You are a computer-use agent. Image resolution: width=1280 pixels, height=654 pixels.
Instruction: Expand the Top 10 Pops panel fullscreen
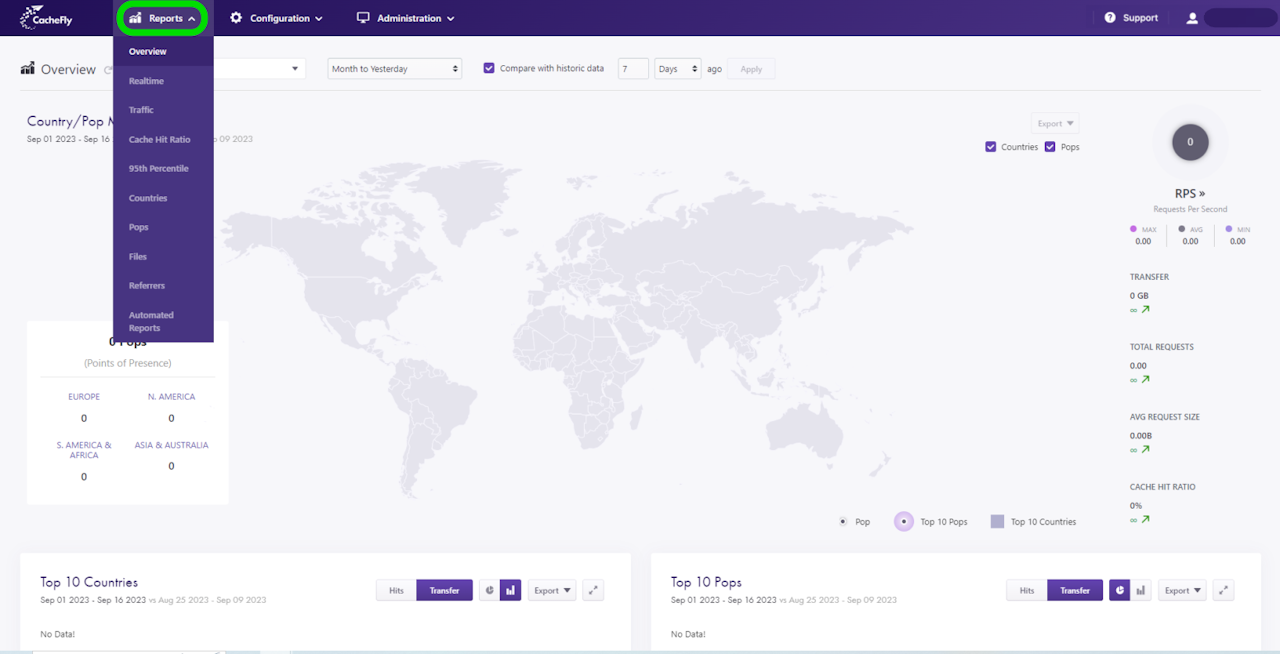click(x=1224, y=591)
